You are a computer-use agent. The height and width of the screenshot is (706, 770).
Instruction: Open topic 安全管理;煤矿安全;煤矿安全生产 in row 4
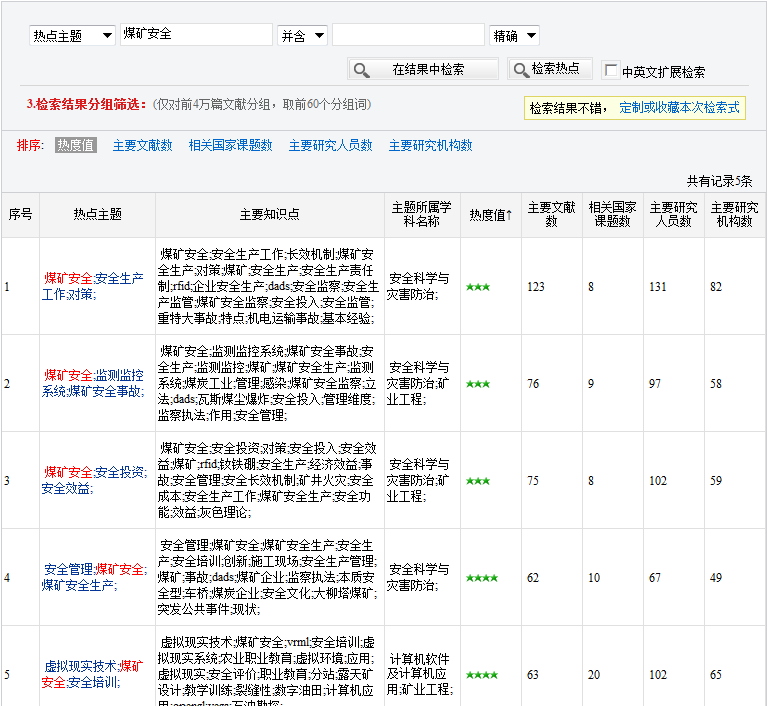tap(93, 577)
